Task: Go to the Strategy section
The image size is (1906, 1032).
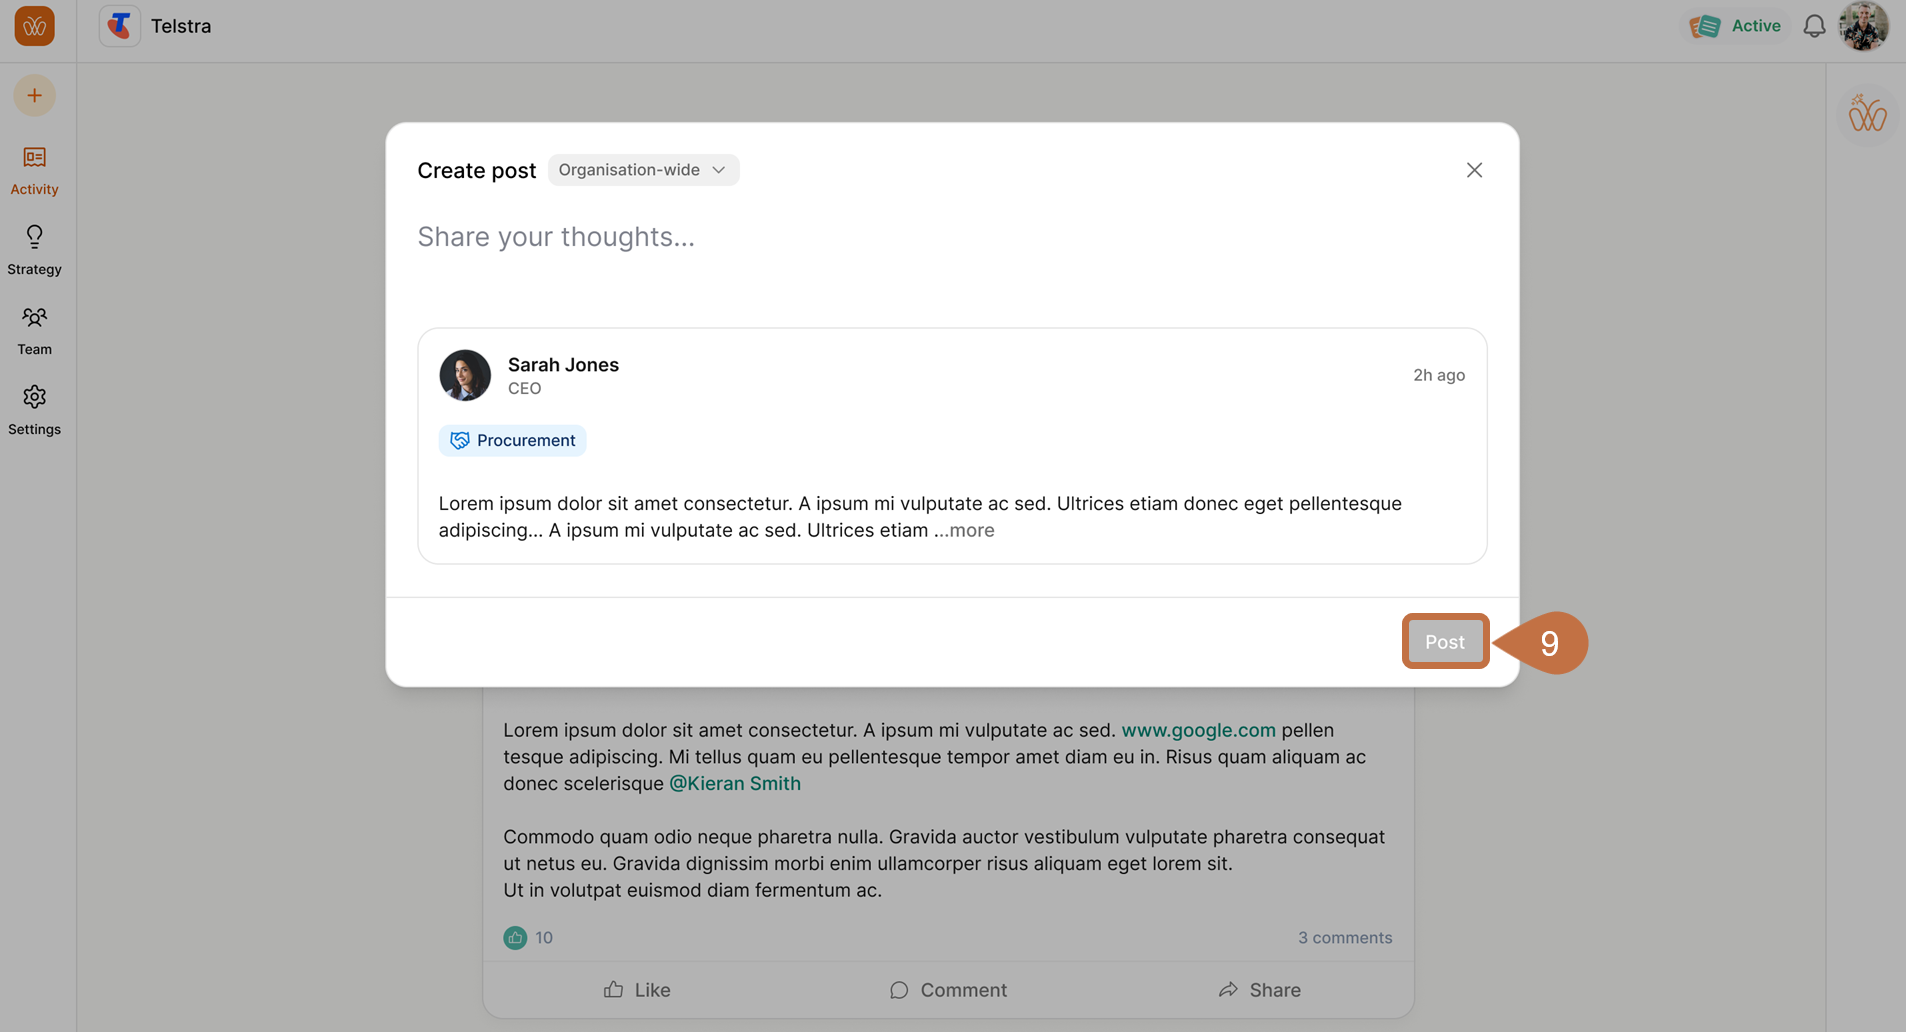Action: pyautogui.click(x=34, y=249)
